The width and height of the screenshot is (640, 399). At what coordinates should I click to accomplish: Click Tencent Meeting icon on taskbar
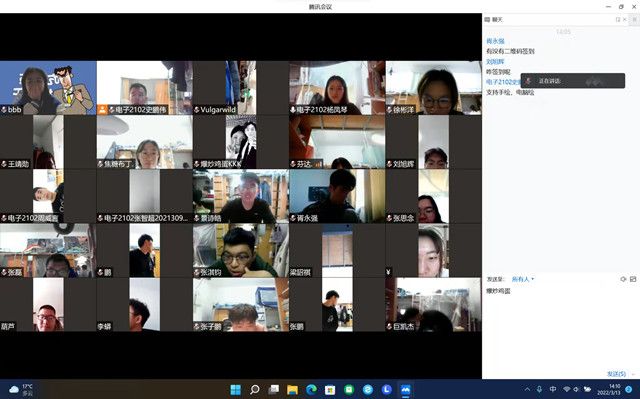tap(405, 390)
